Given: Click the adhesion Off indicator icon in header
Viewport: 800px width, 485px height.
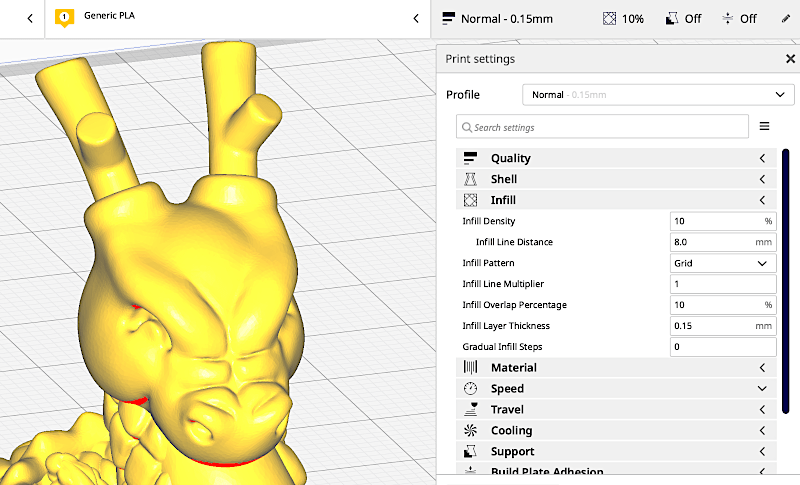Looking at the screenshot, I should tap(728, 19).
